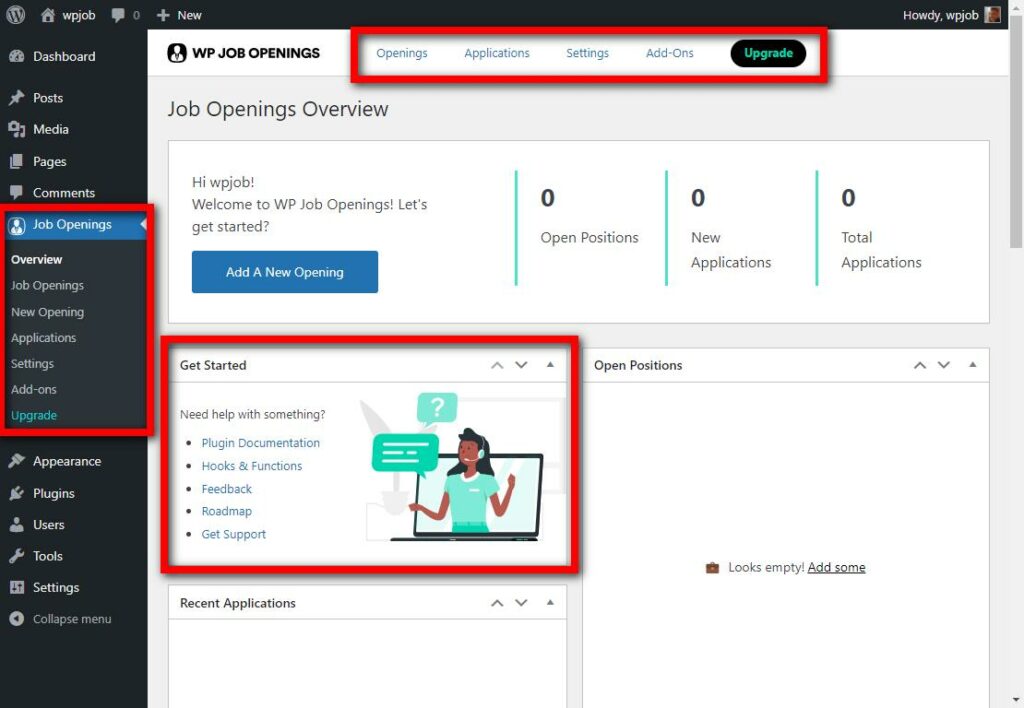Click the Tools wrench icon

pyautogui.click(x=17, y=556)
